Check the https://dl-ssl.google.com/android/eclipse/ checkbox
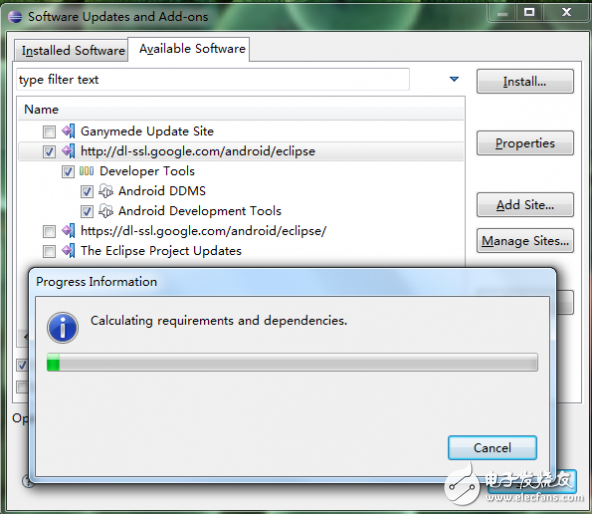592x514 pixels. click(x=49, y=231)
